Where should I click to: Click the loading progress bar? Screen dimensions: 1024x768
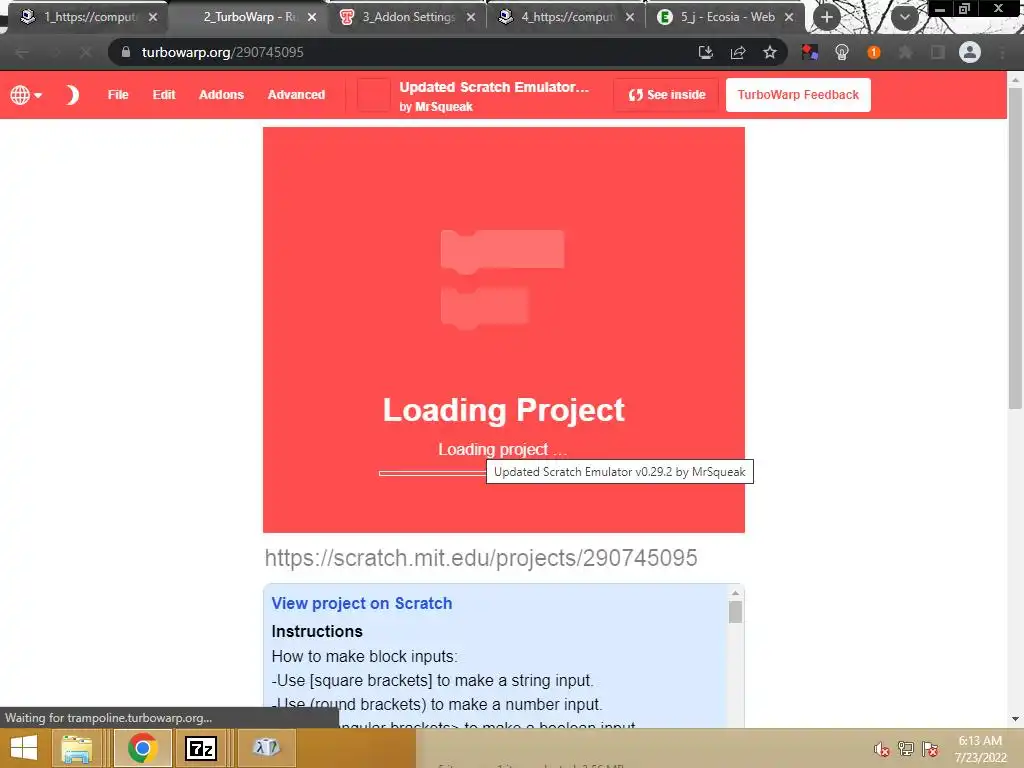pos(432,473)
